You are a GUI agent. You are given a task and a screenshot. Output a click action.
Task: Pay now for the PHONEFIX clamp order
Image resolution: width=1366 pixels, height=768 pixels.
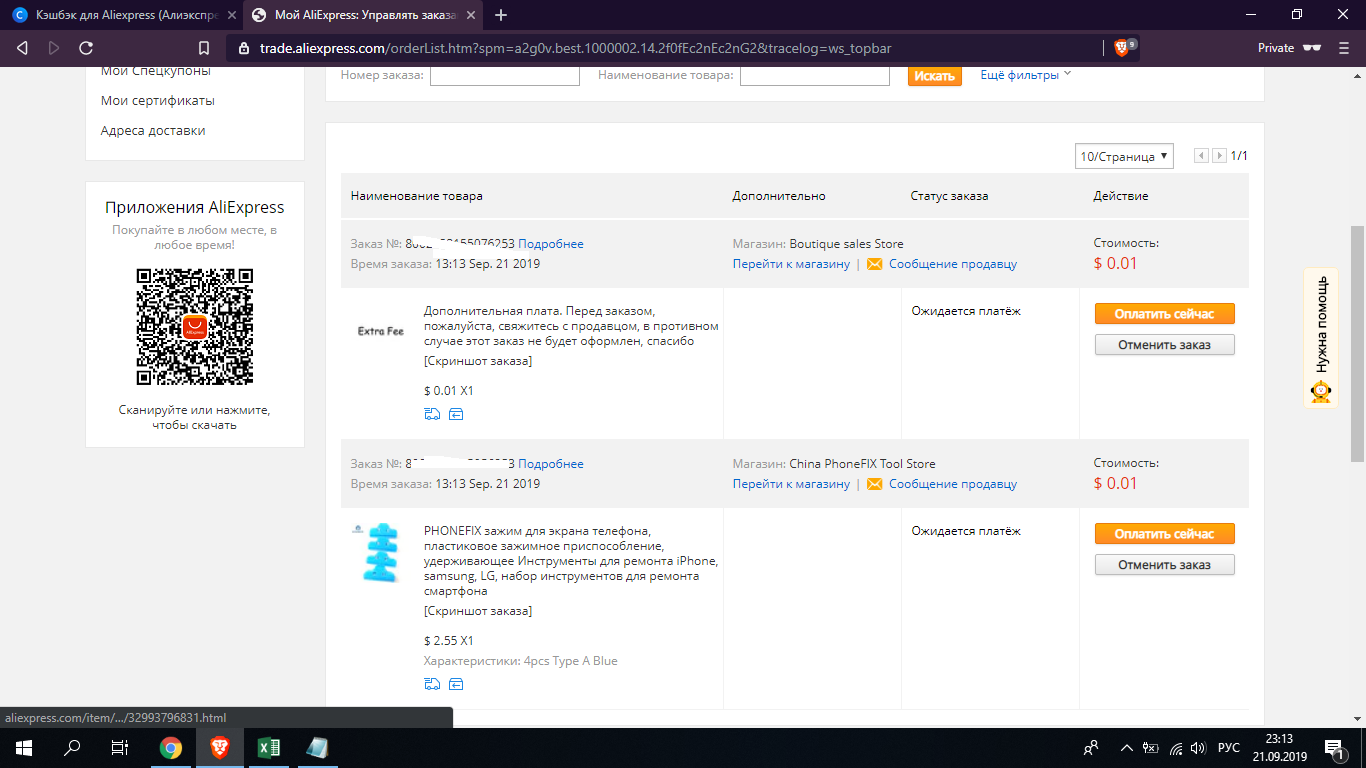point(1165,534)
